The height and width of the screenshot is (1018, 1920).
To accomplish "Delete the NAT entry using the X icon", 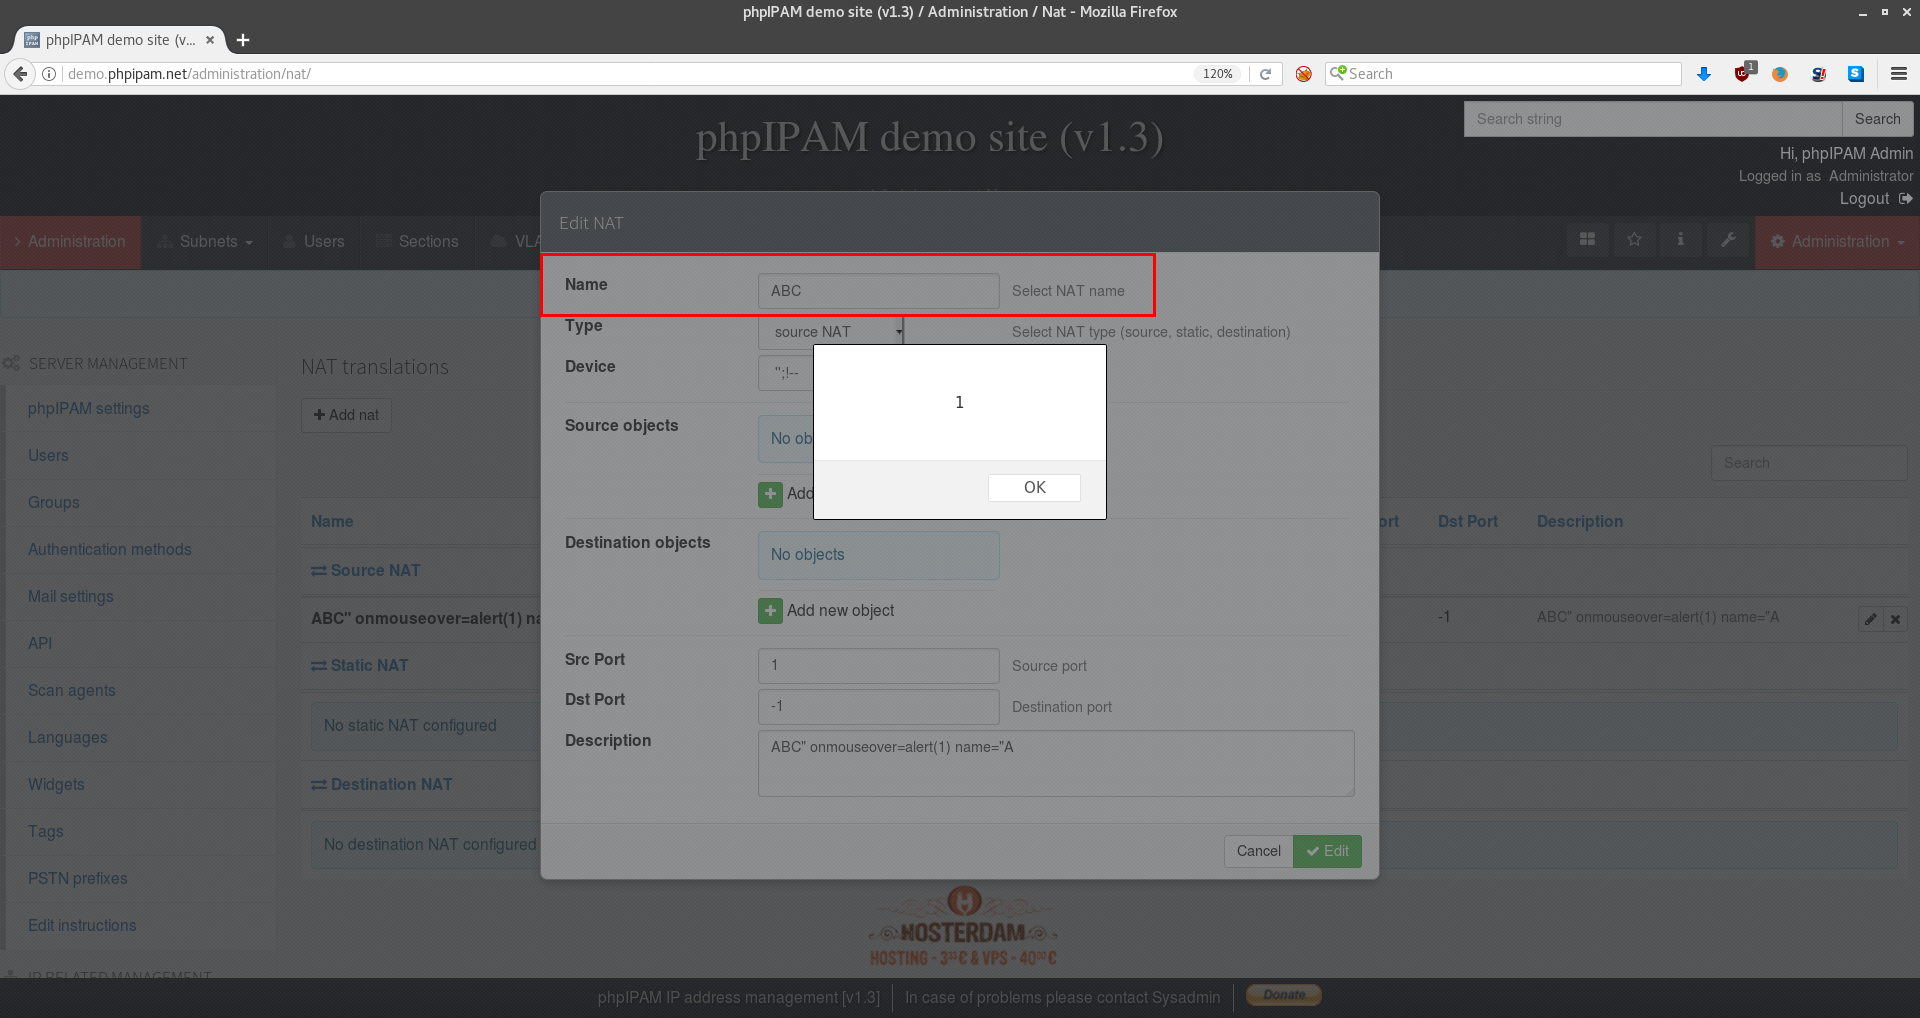I will click(x=1895, y=617).
